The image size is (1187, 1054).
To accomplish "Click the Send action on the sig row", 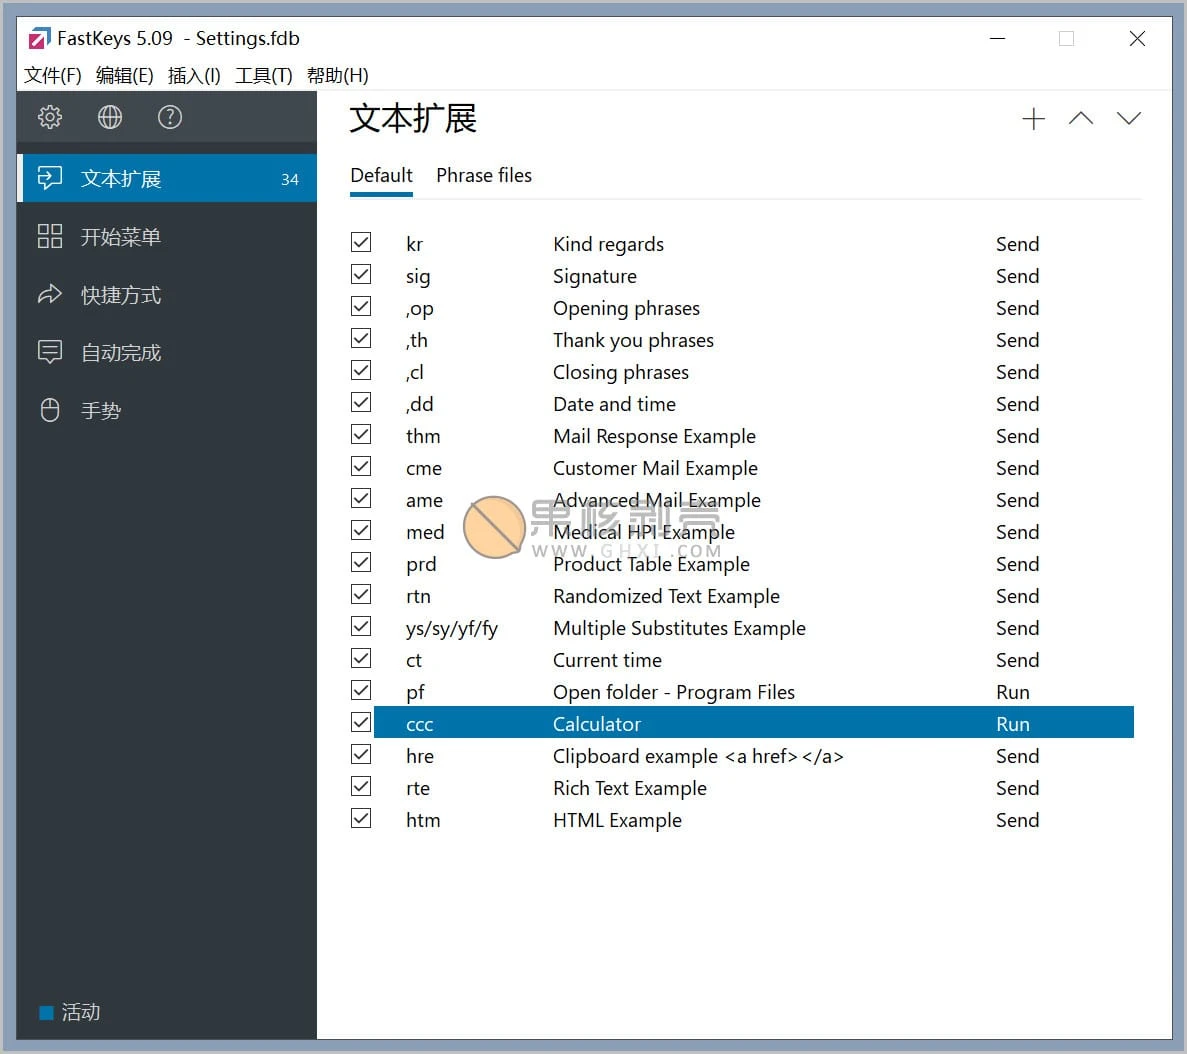I will [1017, 275].
